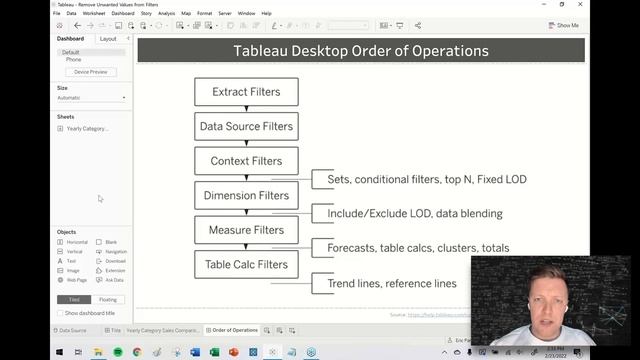This screenshot has height=360, width=640.
Task: Open the Map menu
Action: [186, 13]
